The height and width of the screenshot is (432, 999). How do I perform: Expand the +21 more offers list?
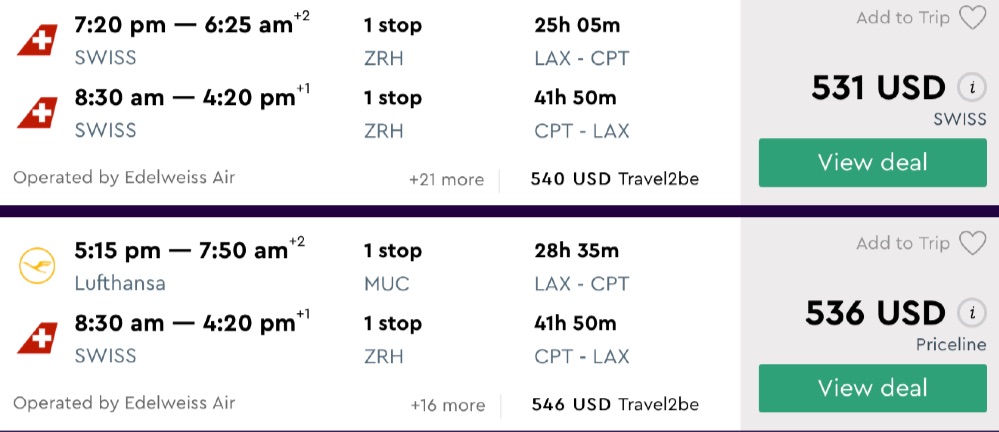pos(446,180)
